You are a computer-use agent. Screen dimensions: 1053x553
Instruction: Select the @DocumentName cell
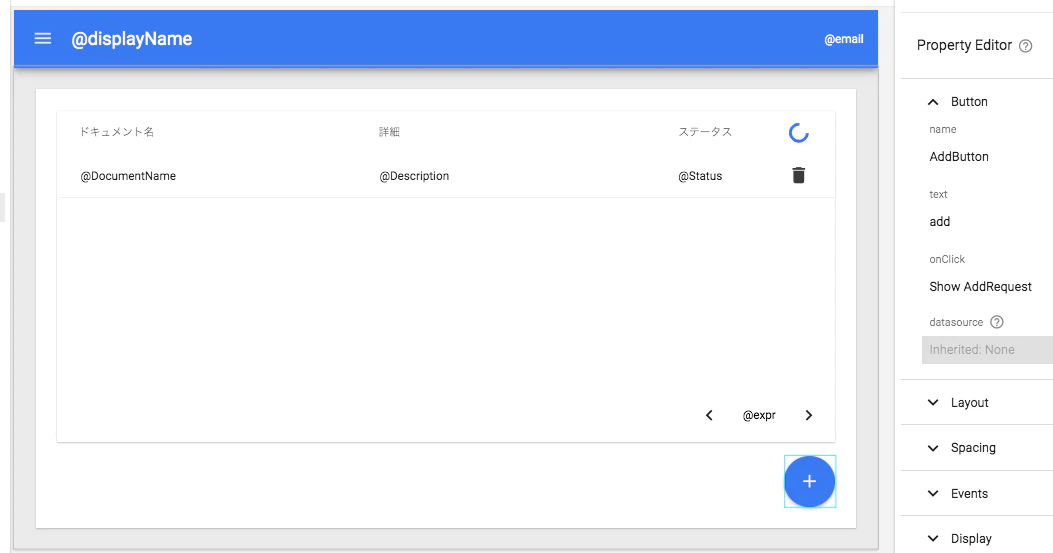[x=128, y=176]
